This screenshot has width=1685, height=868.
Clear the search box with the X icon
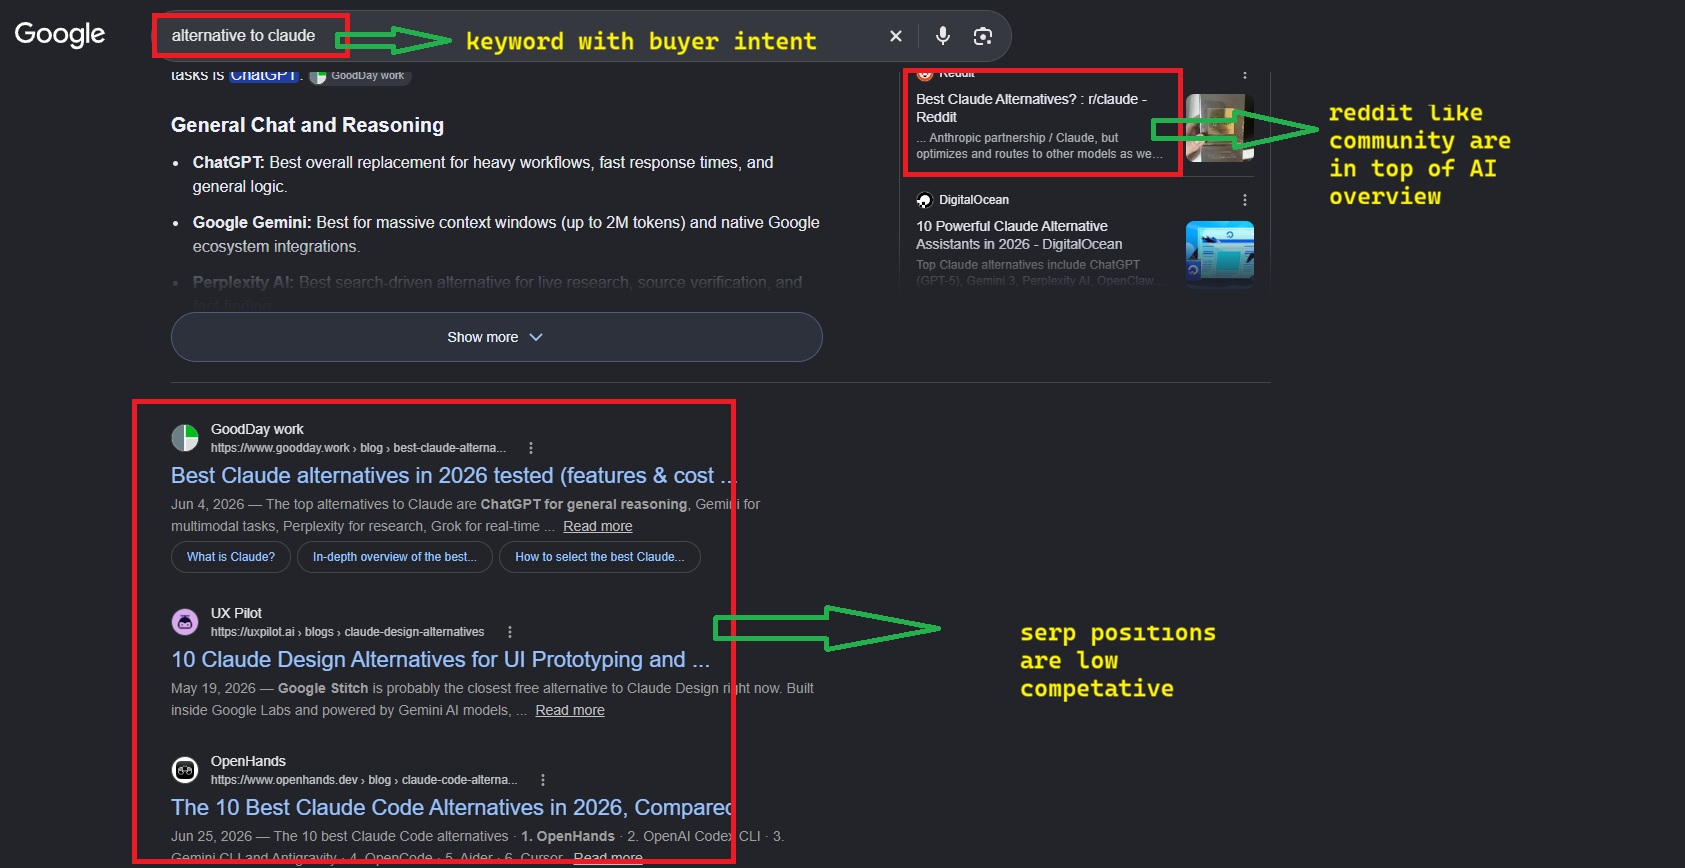(x=896, y=36)
